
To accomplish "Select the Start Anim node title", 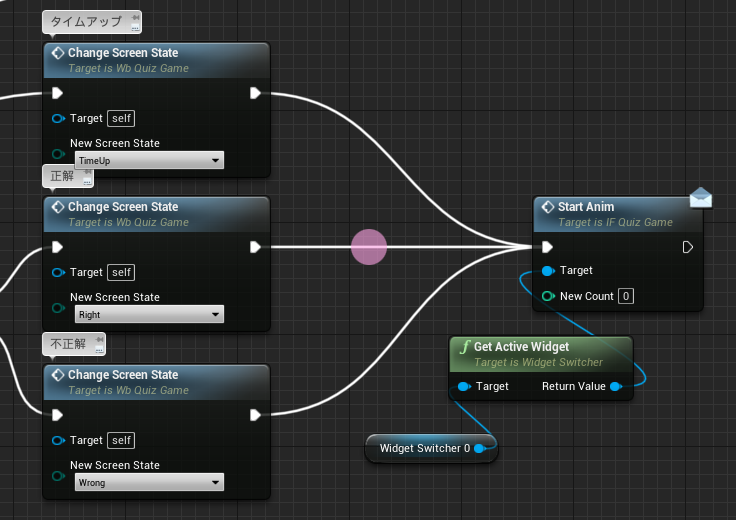I will (586, 206).
